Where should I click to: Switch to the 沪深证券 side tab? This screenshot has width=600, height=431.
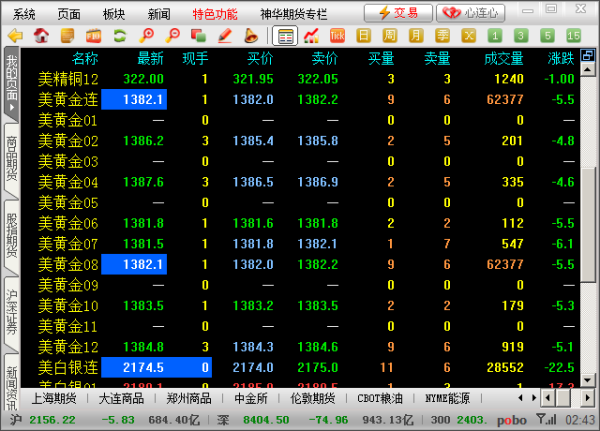point(11,312)
